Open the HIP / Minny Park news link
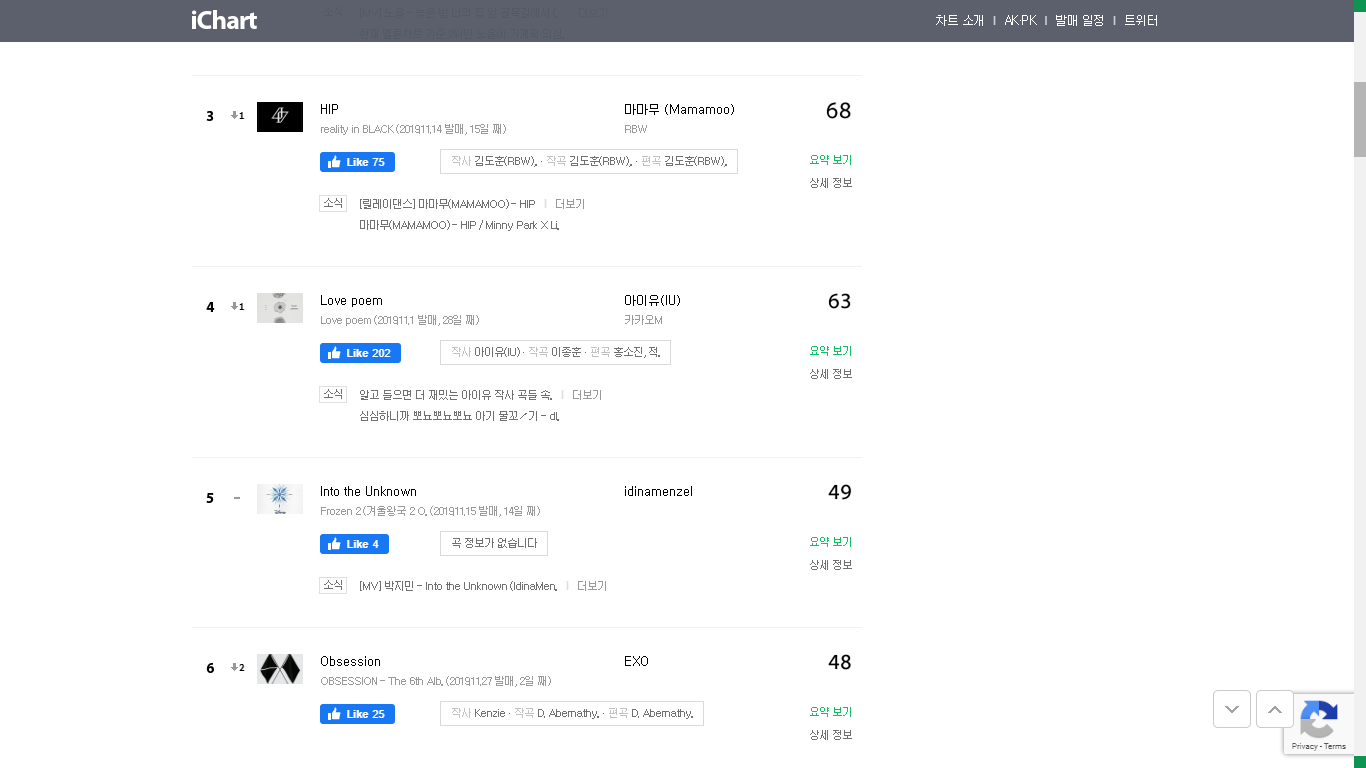 point(459,225)
